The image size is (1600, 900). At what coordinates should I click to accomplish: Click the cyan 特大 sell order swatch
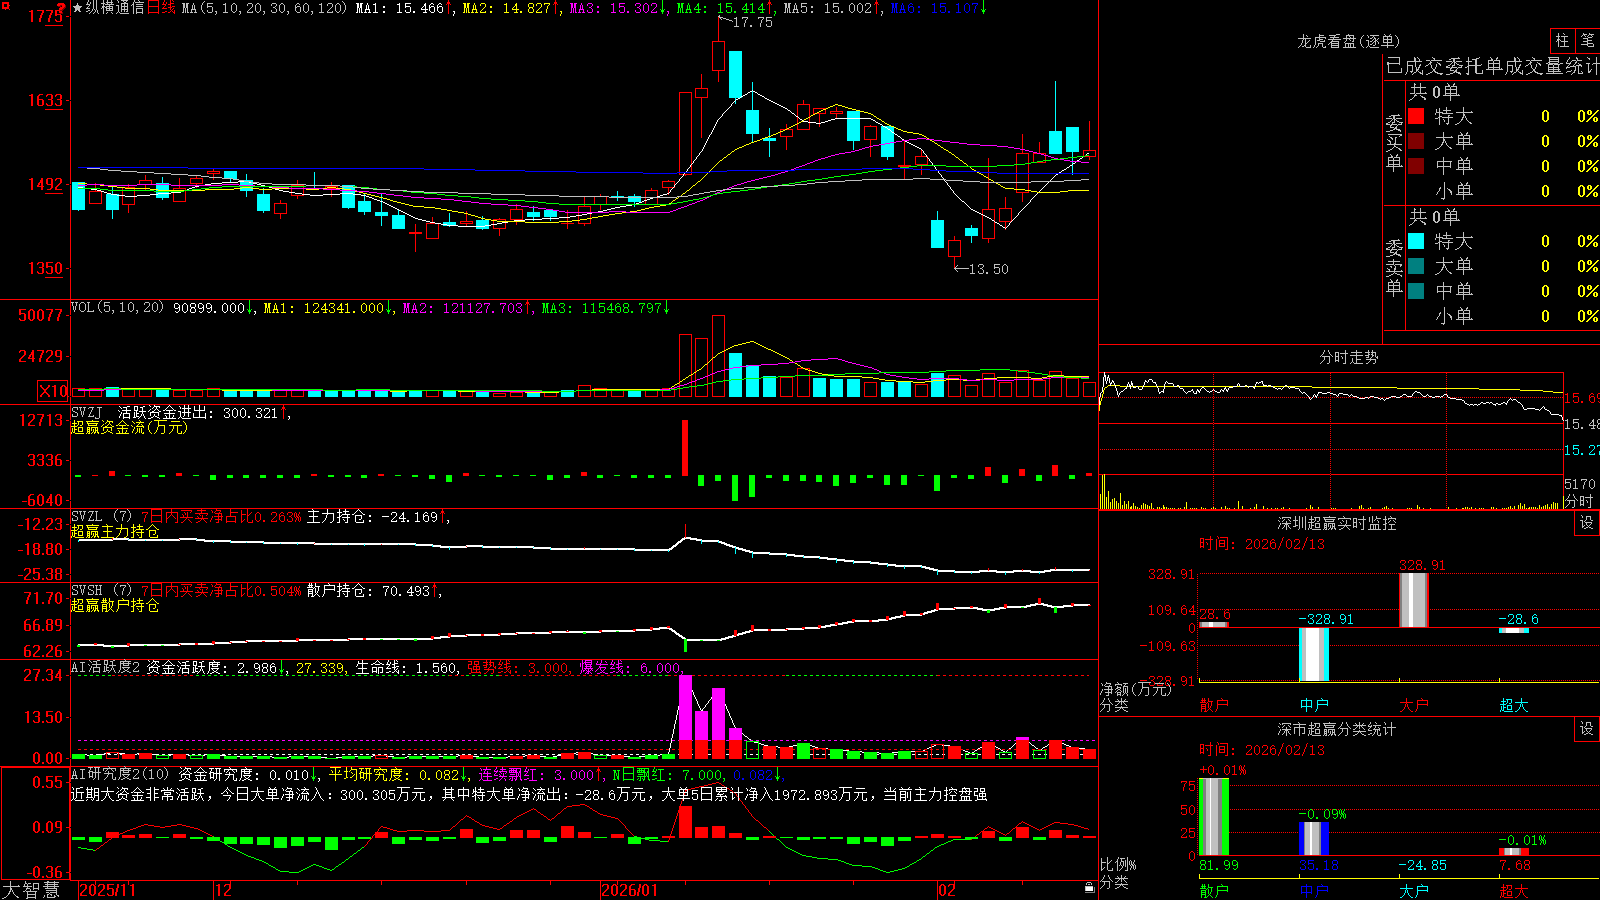1416,241
